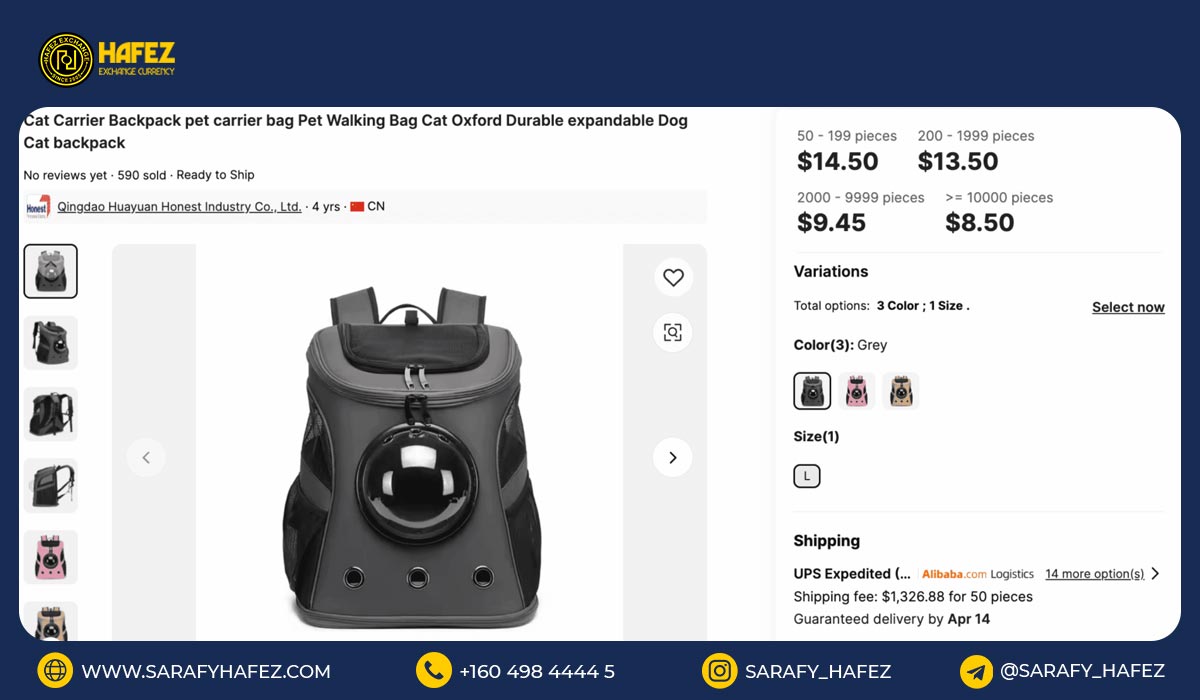The image size is (1200, 700).
Task: Open Qingdao Huayuan Honest Industry supplier link
Action: [179, 207]
